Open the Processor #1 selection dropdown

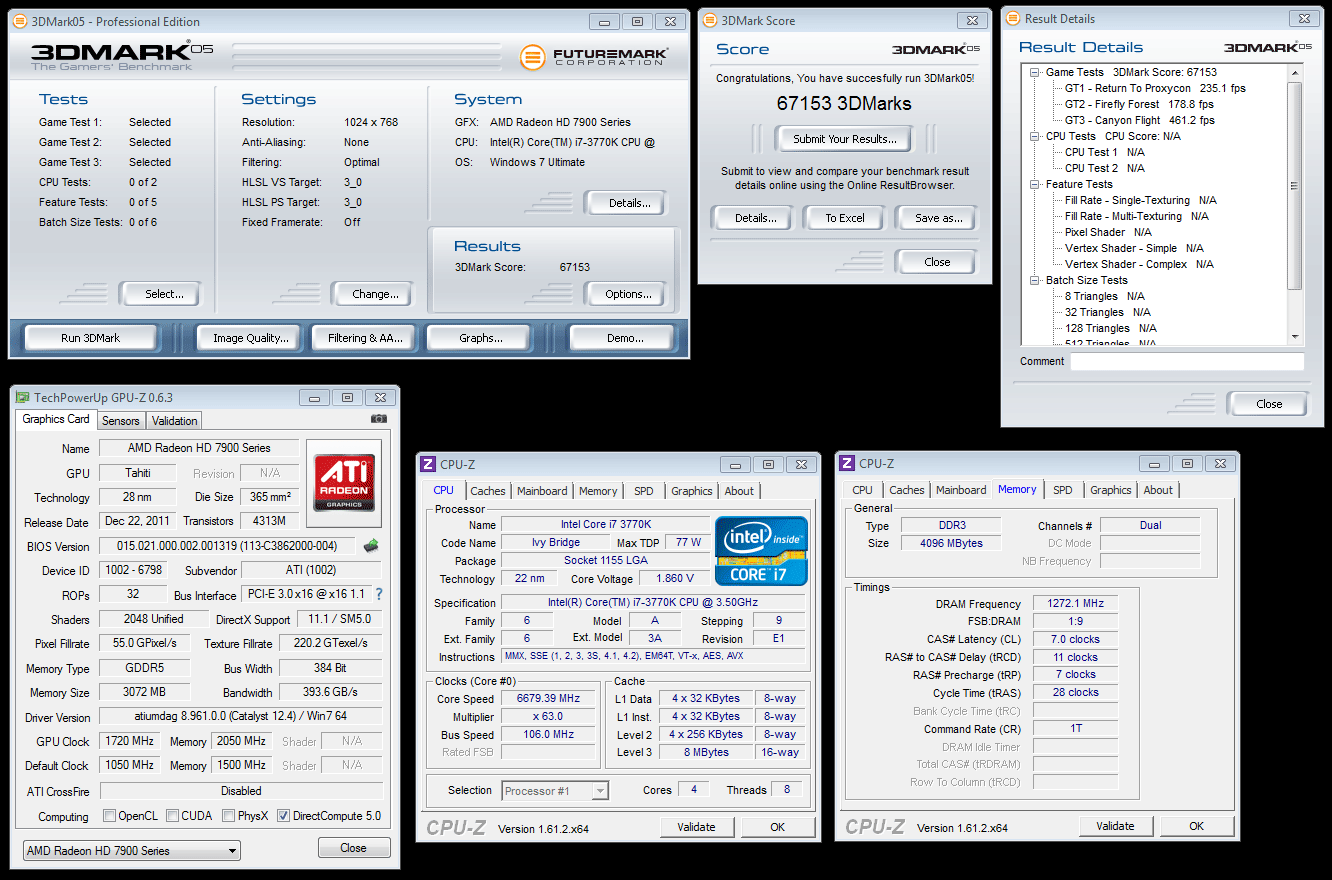555,791
